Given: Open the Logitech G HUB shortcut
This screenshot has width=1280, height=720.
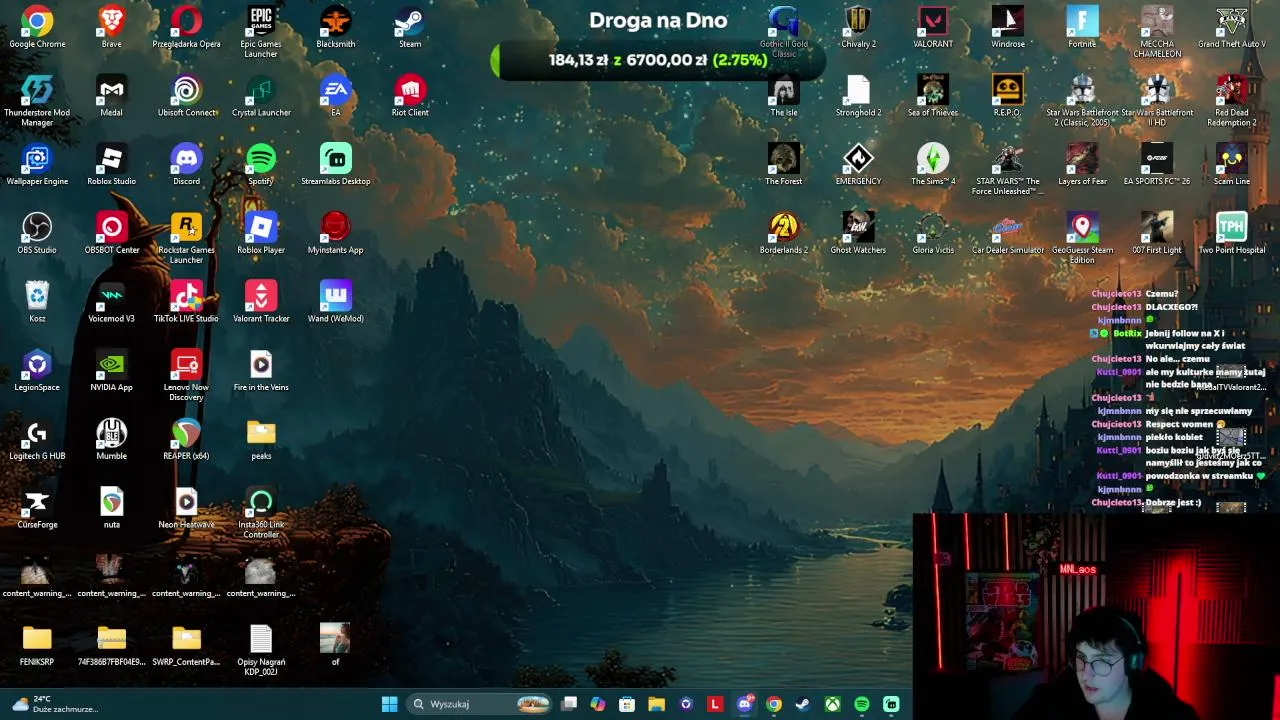Looking at the screenshot, I should (x=37, y=439).
